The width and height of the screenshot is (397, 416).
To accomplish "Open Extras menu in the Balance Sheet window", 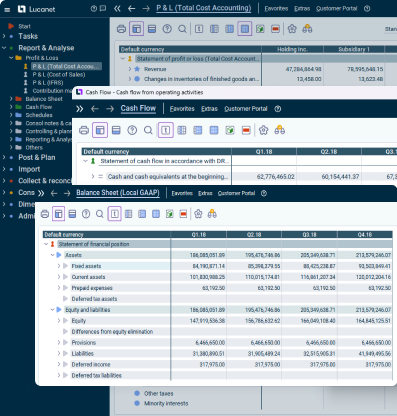I will coord(205,193).
